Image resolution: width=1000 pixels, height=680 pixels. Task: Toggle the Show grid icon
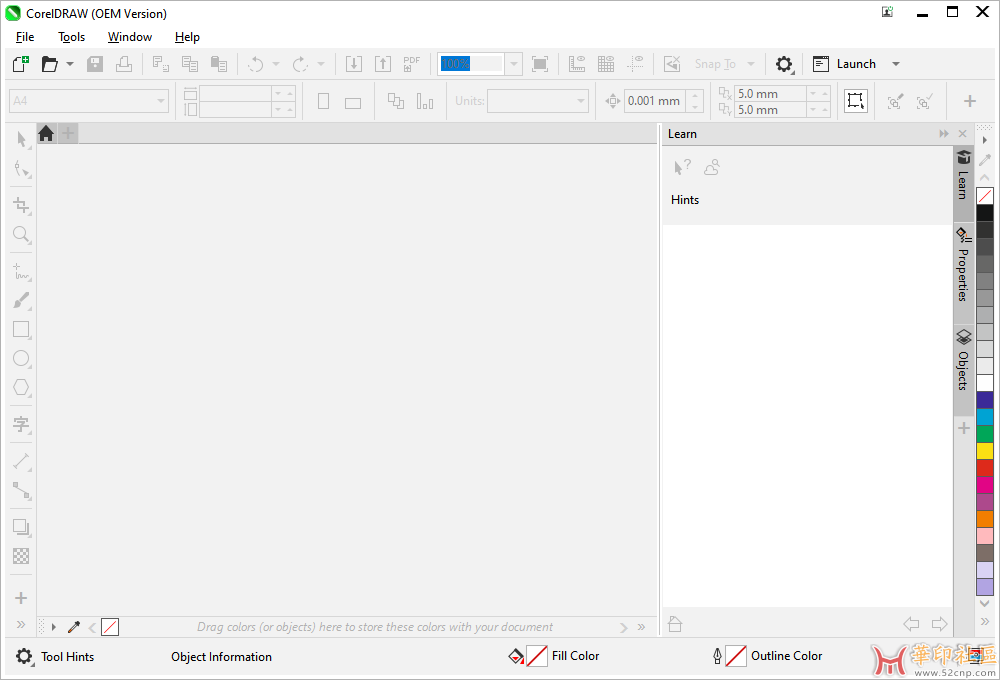point(606,64)
